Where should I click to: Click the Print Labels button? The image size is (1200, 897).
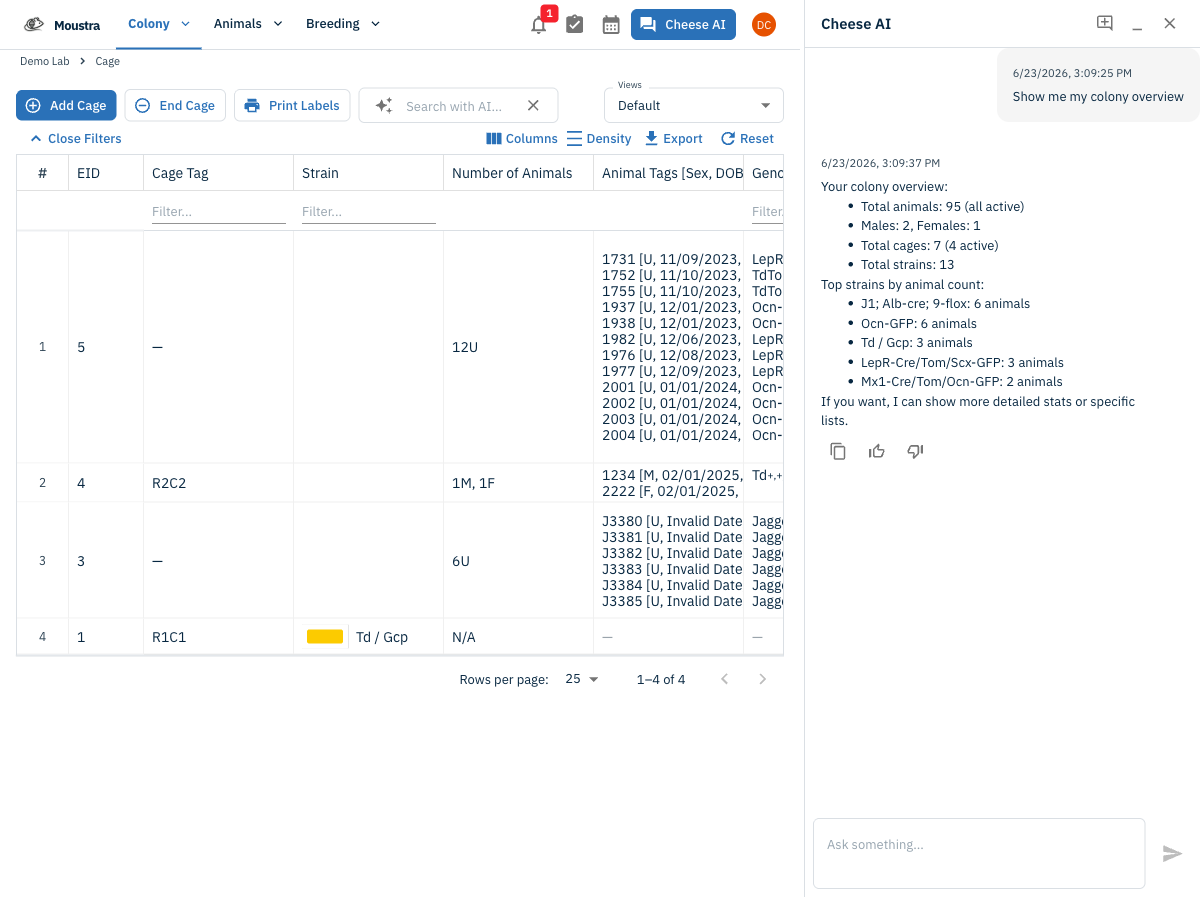tap(292, 105)
